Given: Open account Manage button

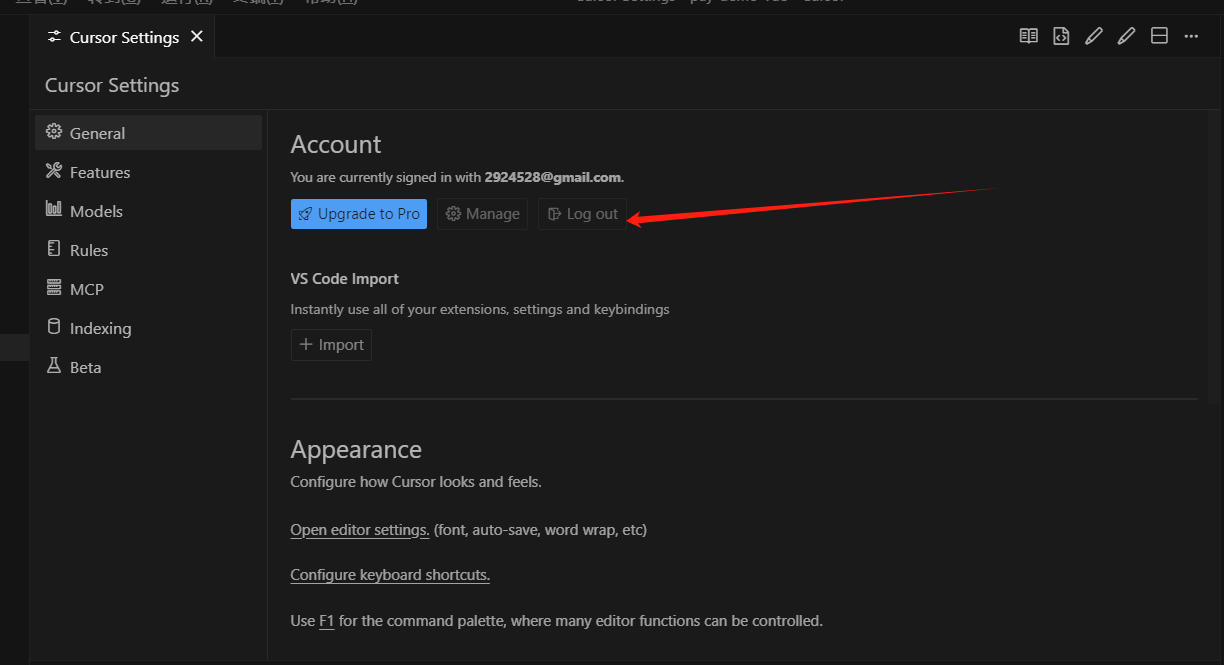Looking at the screenshot, I should tap(482, 214).
